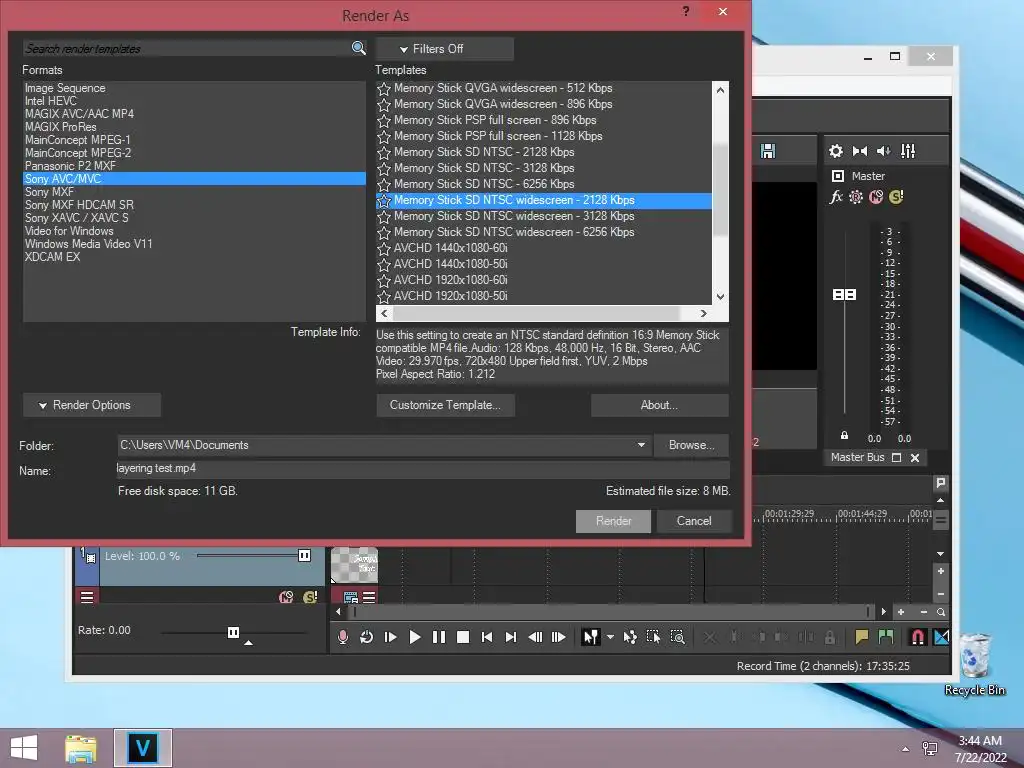Select Windows Media Video V11 format
This screenshot has height=768, width=1024.
88,244
